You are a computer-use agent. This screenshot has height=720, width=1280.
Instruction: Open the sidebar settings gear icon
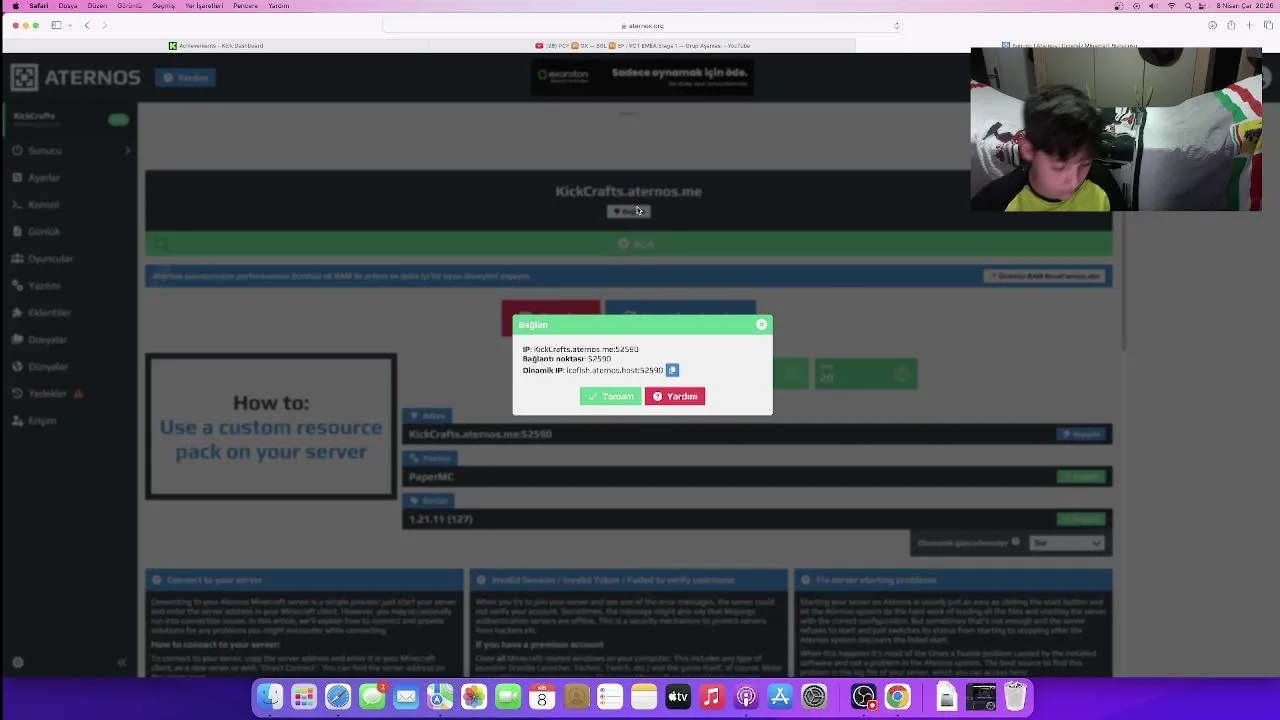click(x=17, y=662)
